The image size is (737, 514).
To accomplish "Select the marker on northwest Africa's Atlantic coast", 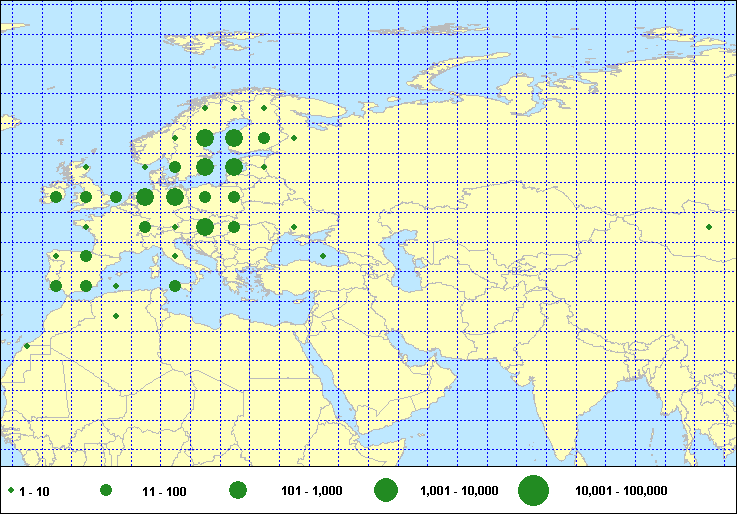I will (27, 346).
